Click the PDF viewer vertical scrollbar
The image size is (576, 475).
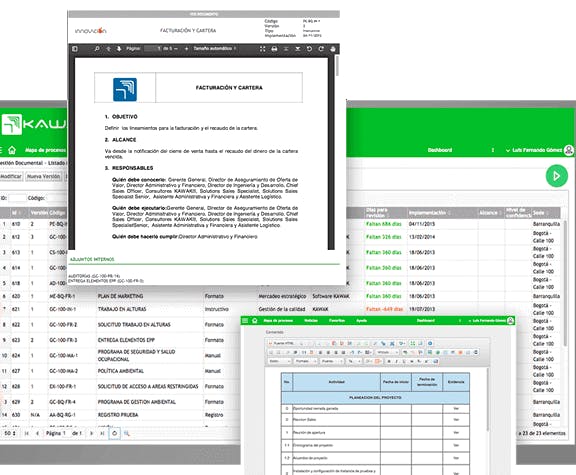point(337,66)
